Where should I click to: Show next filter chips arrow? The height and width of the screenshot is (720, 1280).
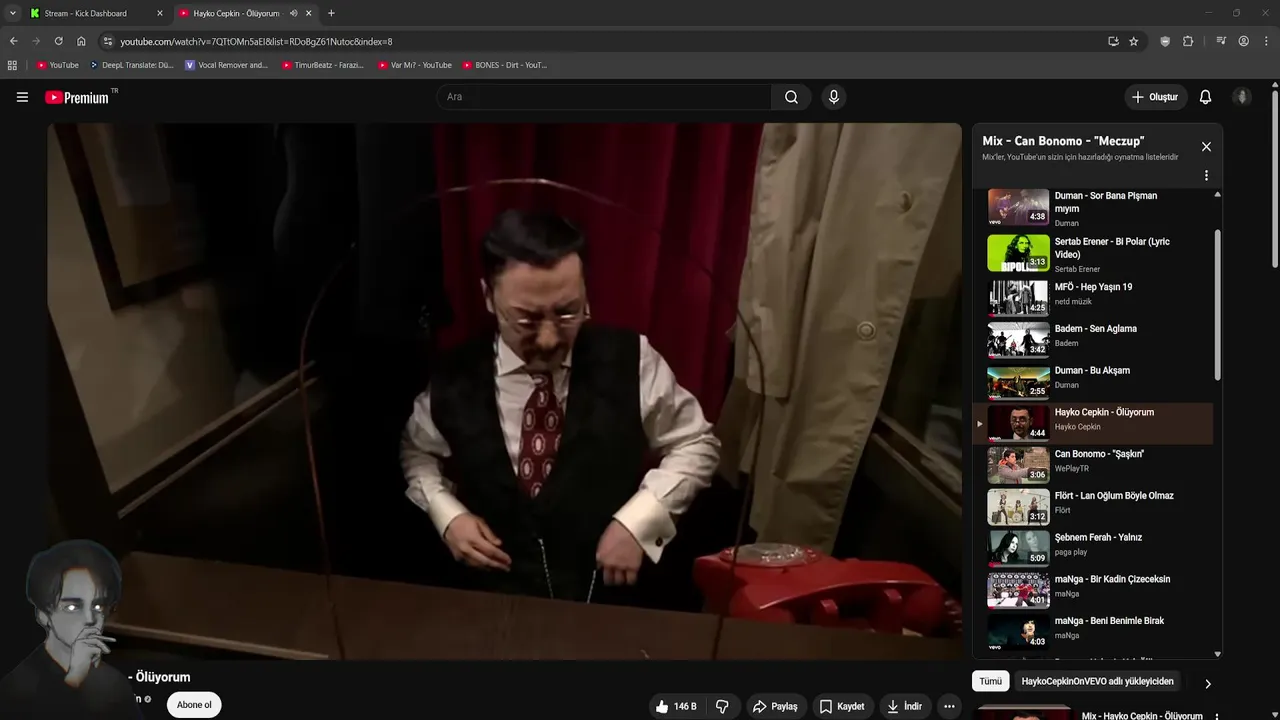coord(1207,684)
